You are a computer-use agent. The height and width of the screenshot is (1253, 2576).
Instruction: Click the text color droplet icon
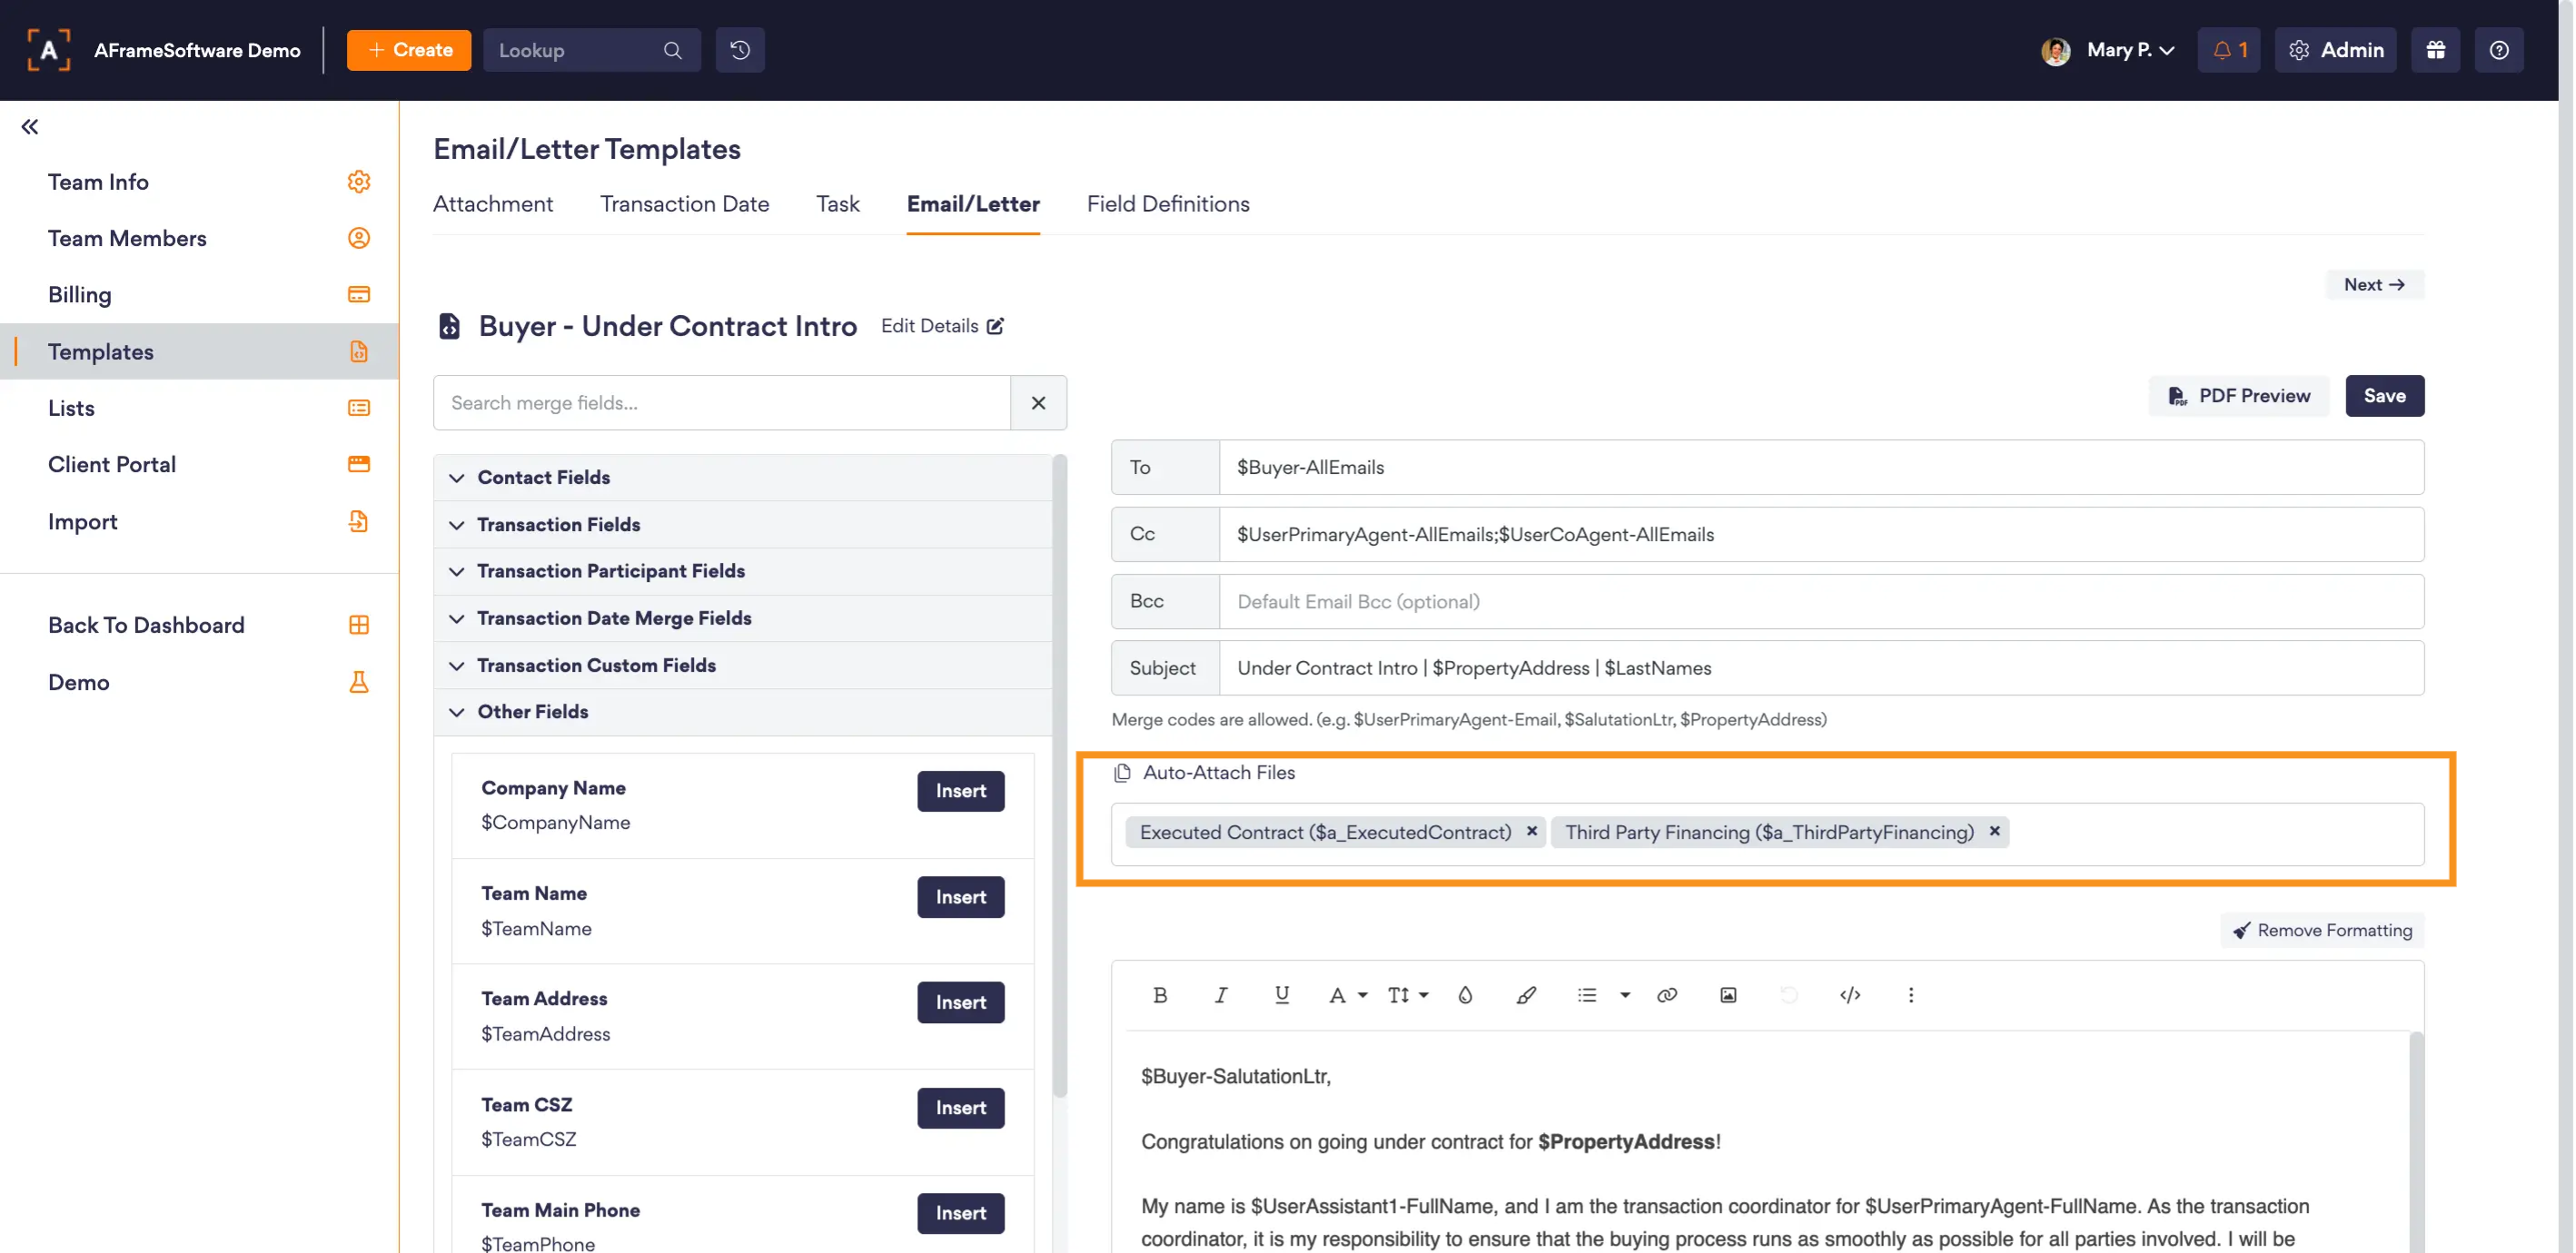click(1465, 995)
